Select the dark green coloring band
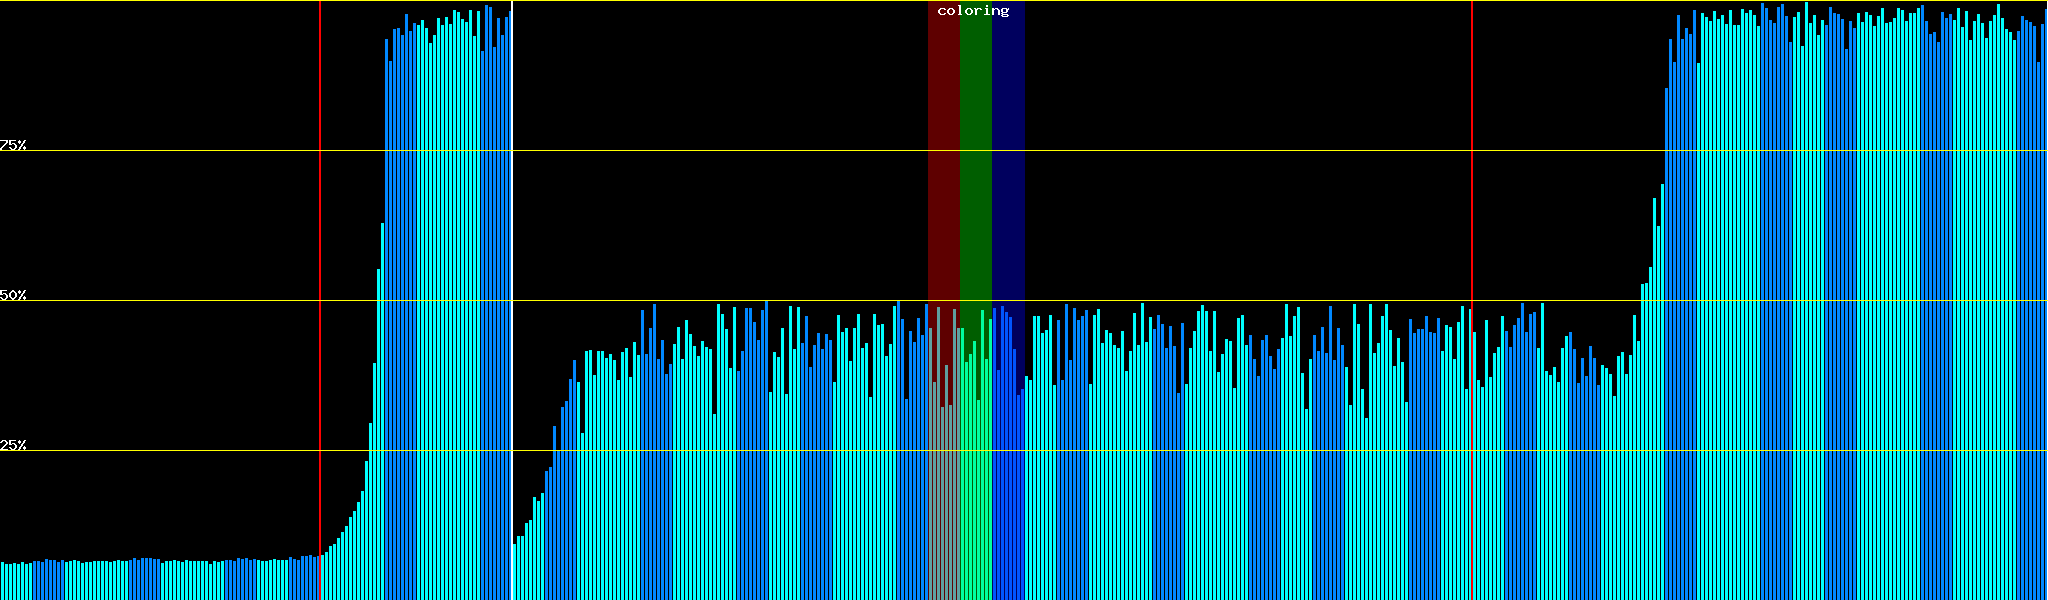Image resolution: width=2048 pixels, height=600 pixels. (975, 150)
